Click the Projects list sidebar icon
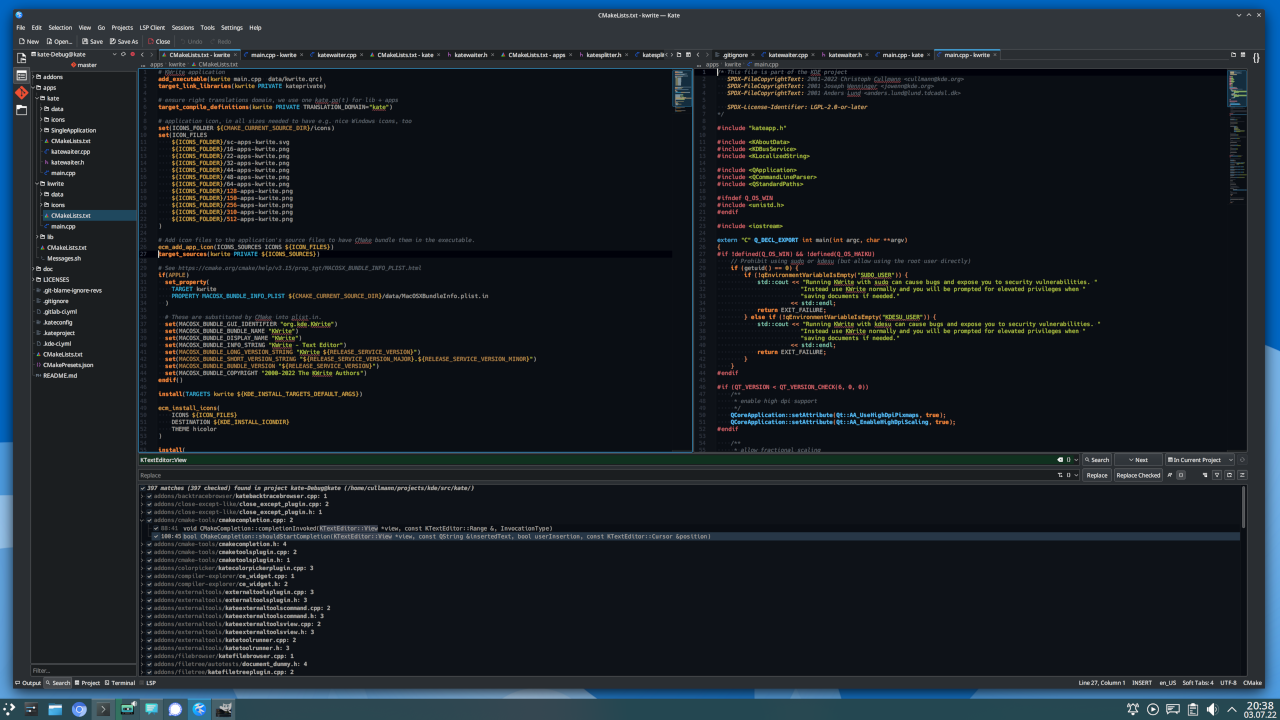The image size is (1280, 720). coord(21,75)
